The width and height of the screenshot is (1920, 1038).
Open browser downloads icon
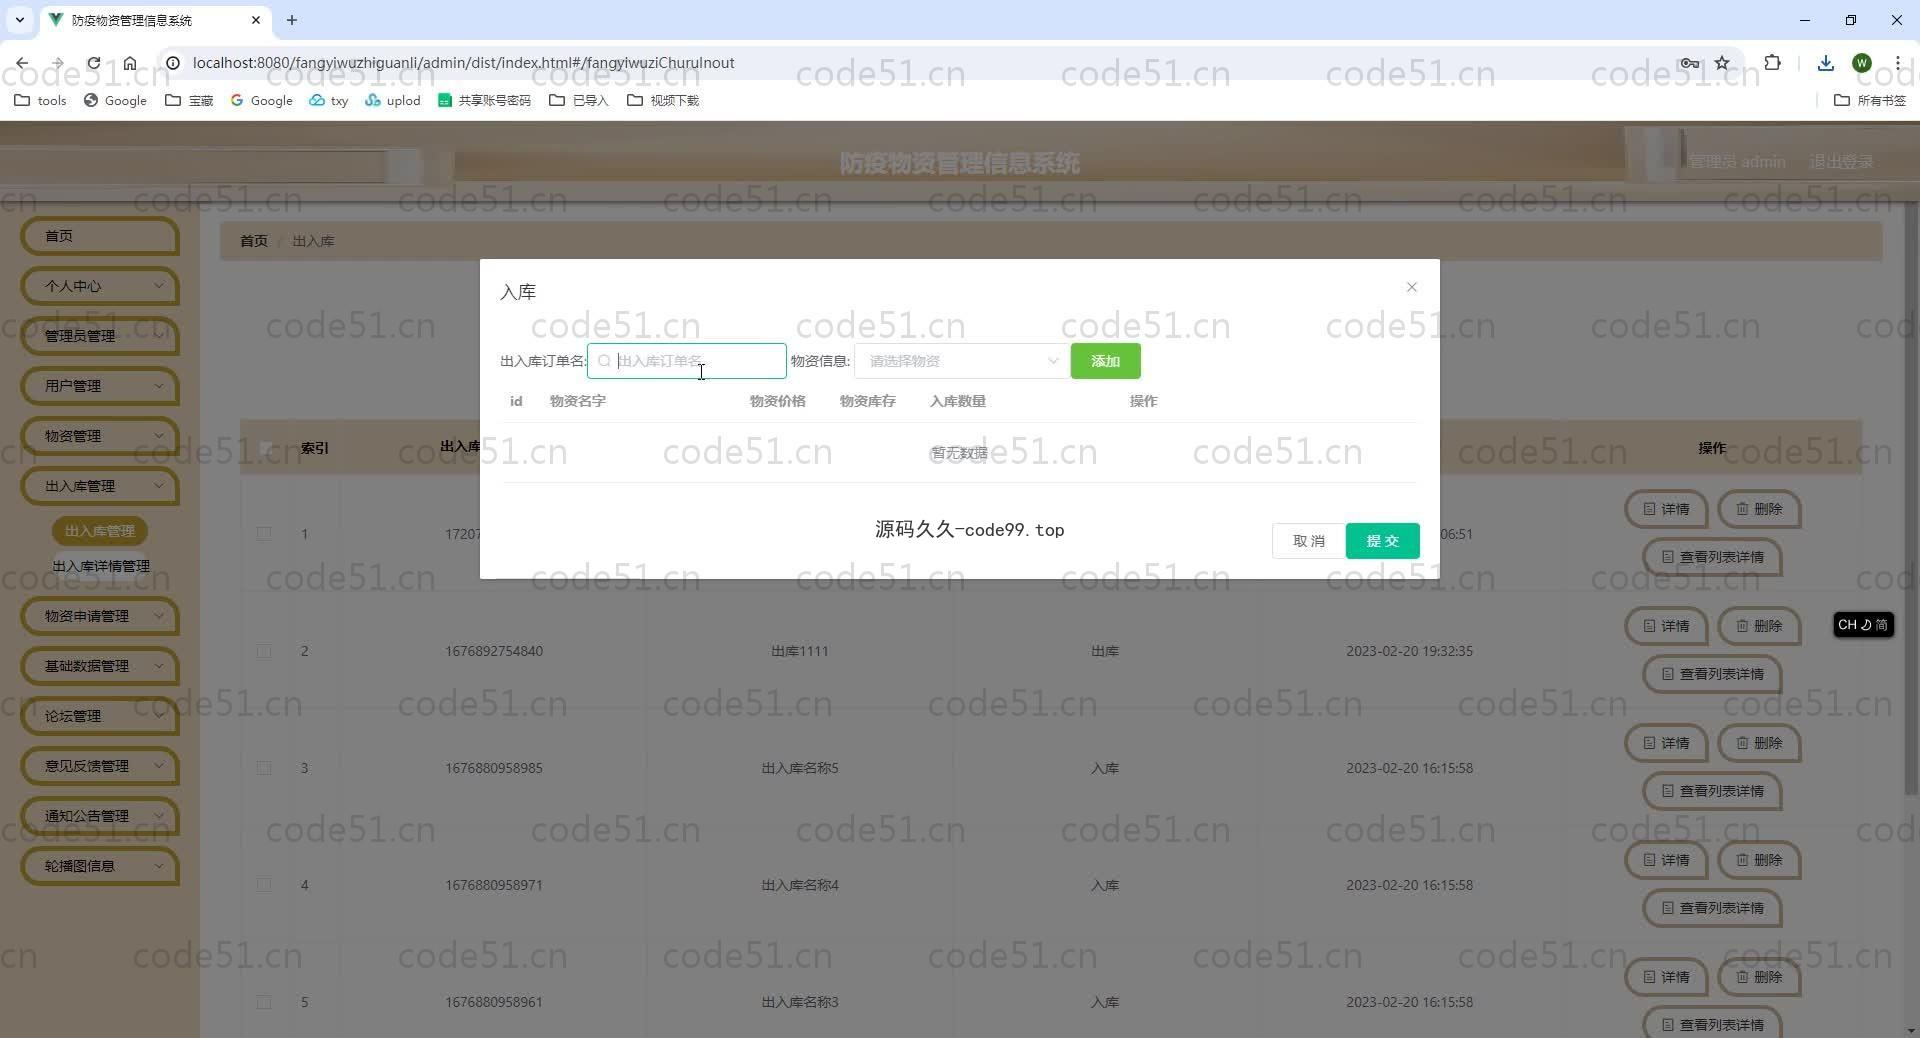click(x=1825, y=63)
